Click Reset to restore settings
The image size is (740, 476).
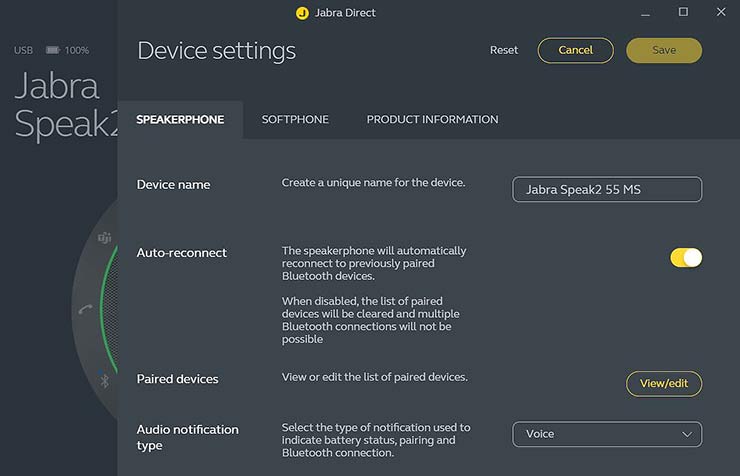click(504, 50)
